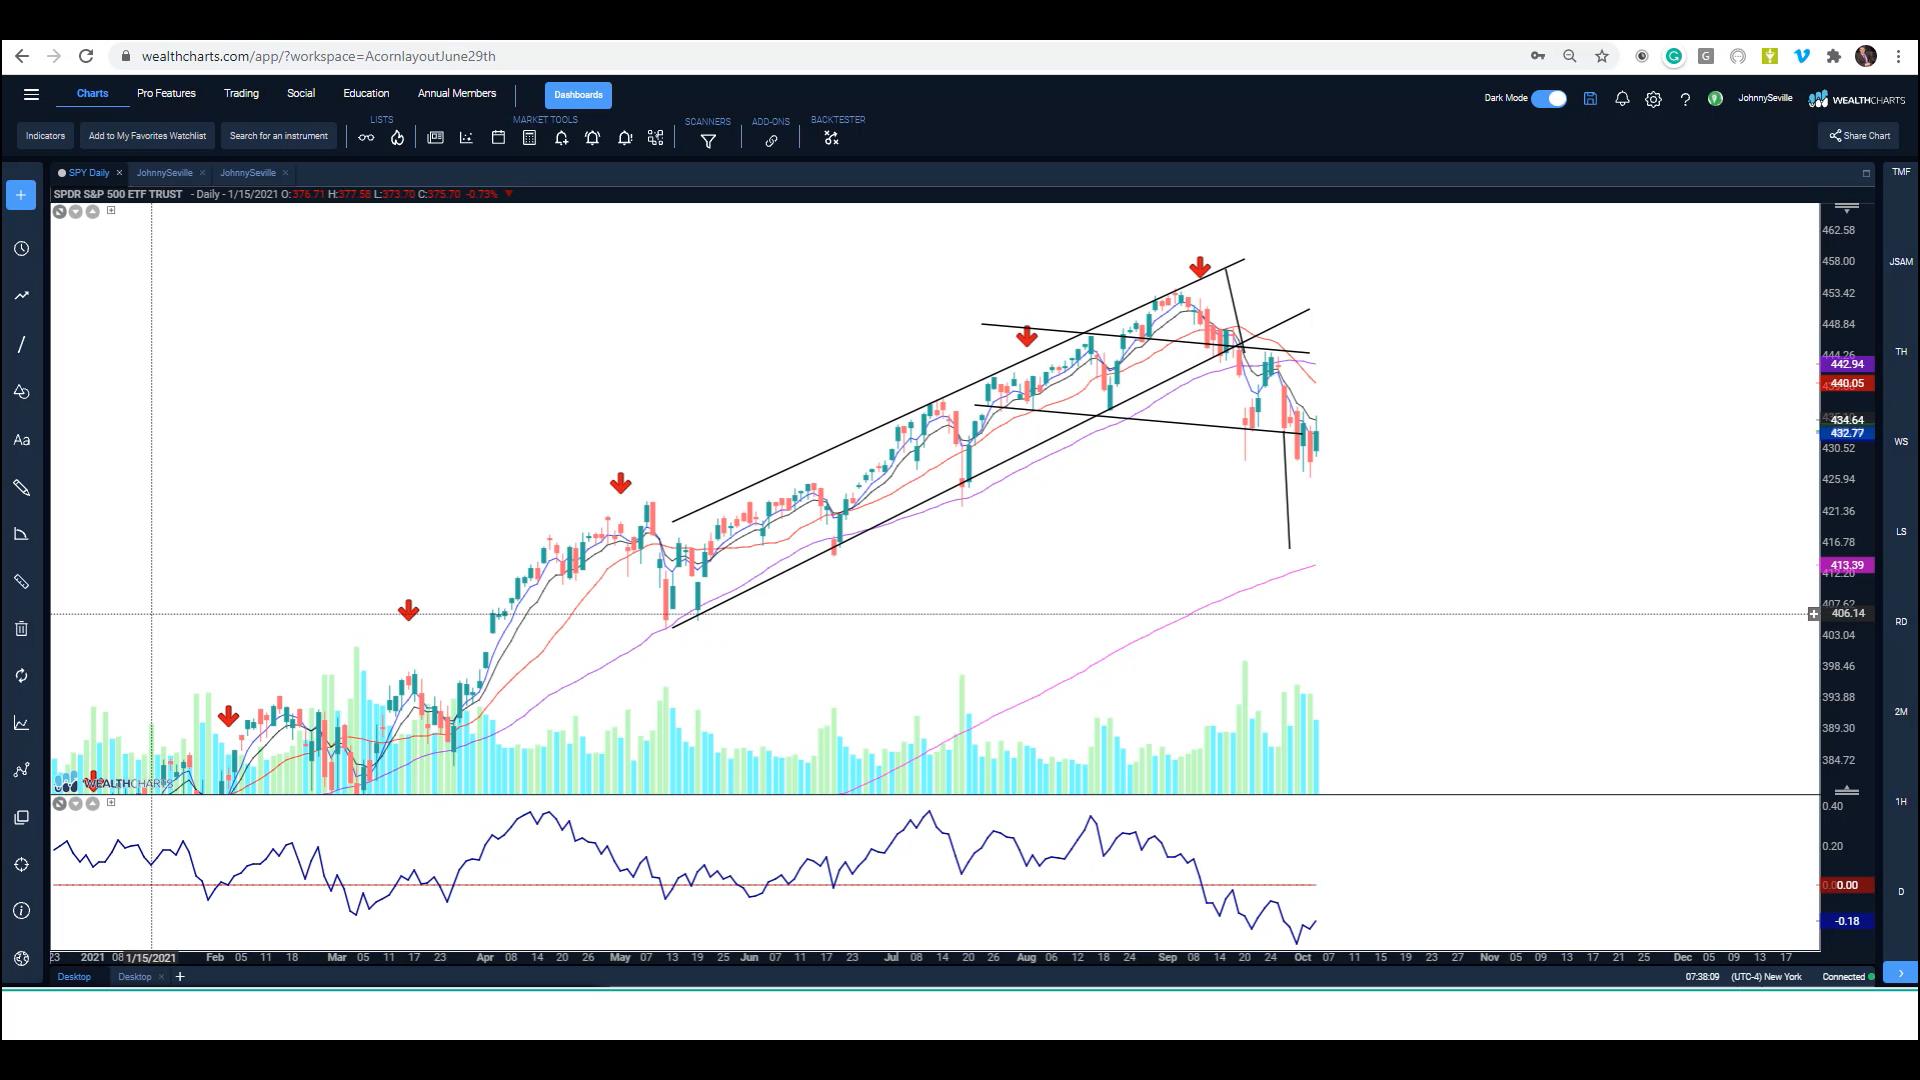Open the settings gear icon
The image size is (1920, 1080).
coord(1653,99)
